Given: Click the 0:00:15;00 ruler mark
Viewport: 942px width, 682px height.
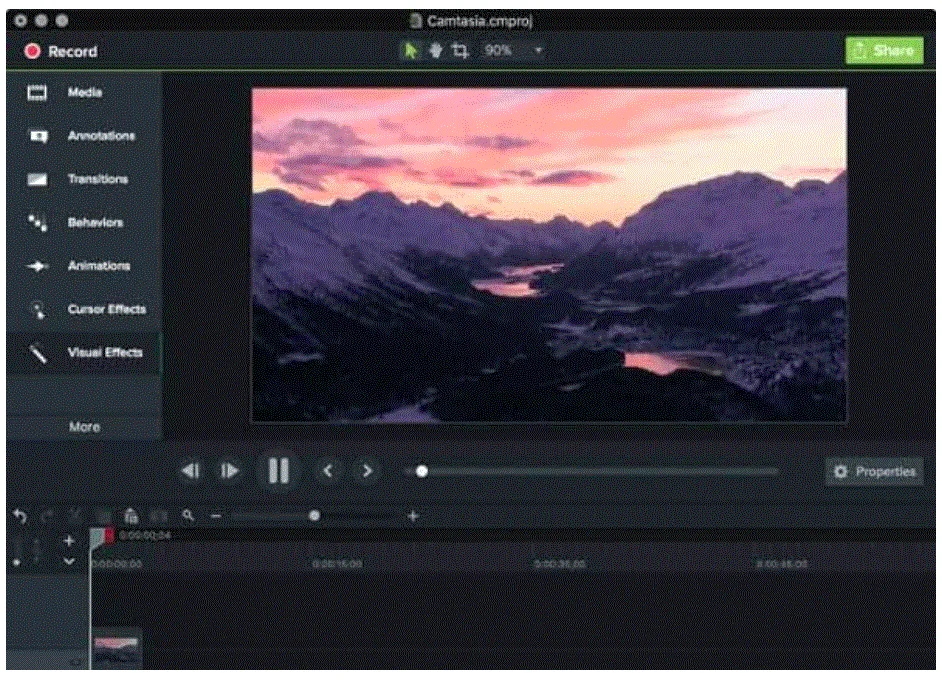Looking at the screenshot, I should 338,564.
